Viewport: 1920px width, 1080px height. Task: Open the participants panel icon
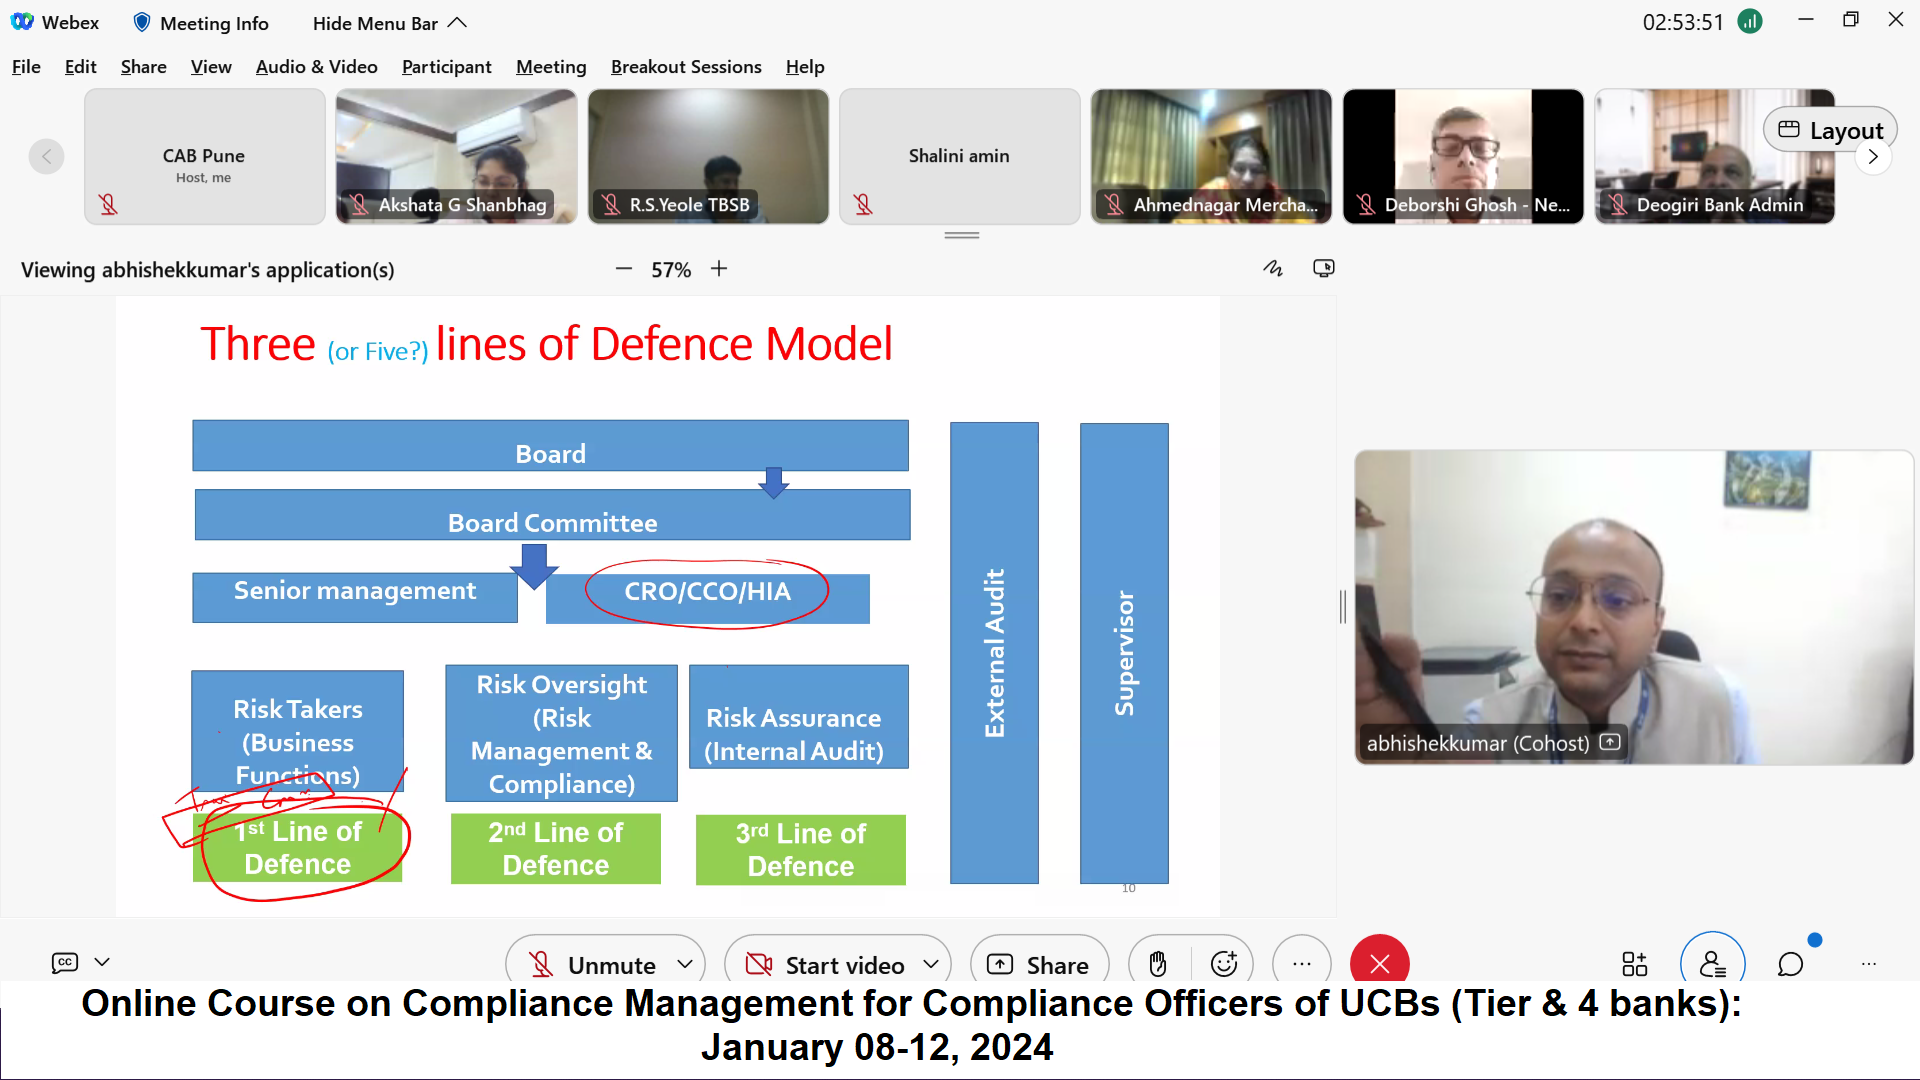tap(1712, 964)
